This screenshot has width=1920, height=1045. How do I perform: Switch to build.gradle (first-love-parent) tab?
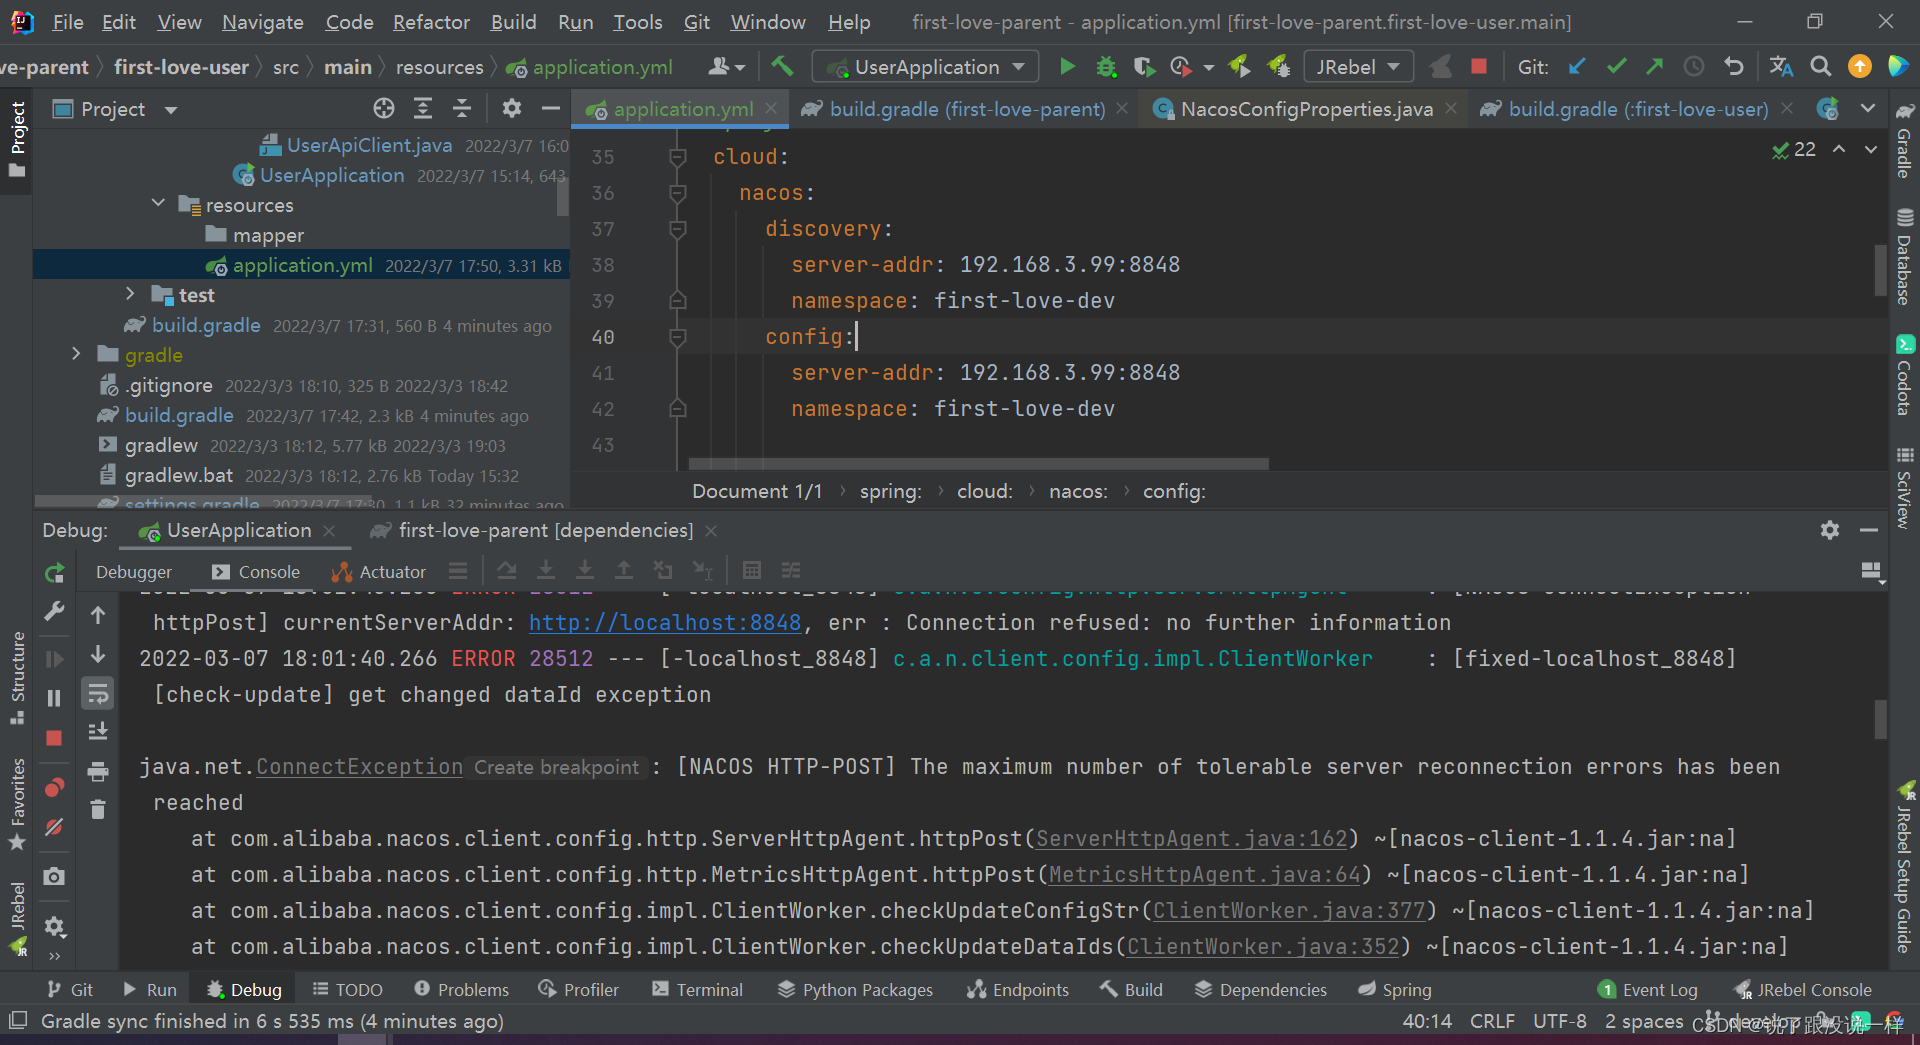click(967, 109)
